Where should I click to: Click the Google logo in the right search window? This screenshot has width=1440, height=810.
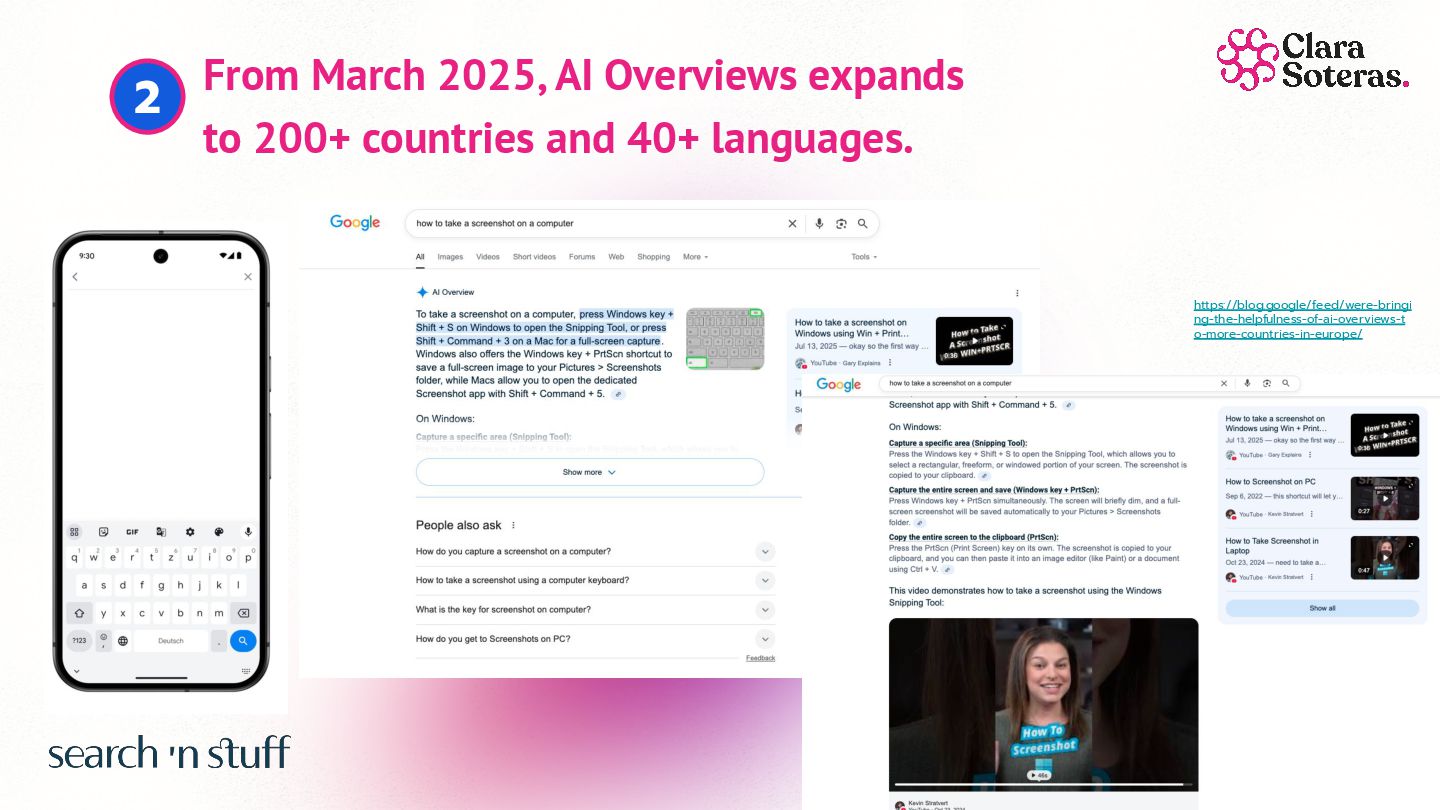(838, 384)
